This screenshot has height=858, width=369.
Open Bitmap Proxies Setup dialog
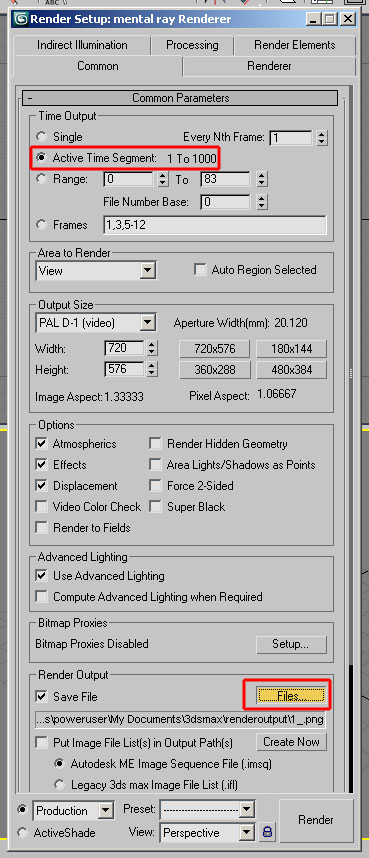click(291, 644)
